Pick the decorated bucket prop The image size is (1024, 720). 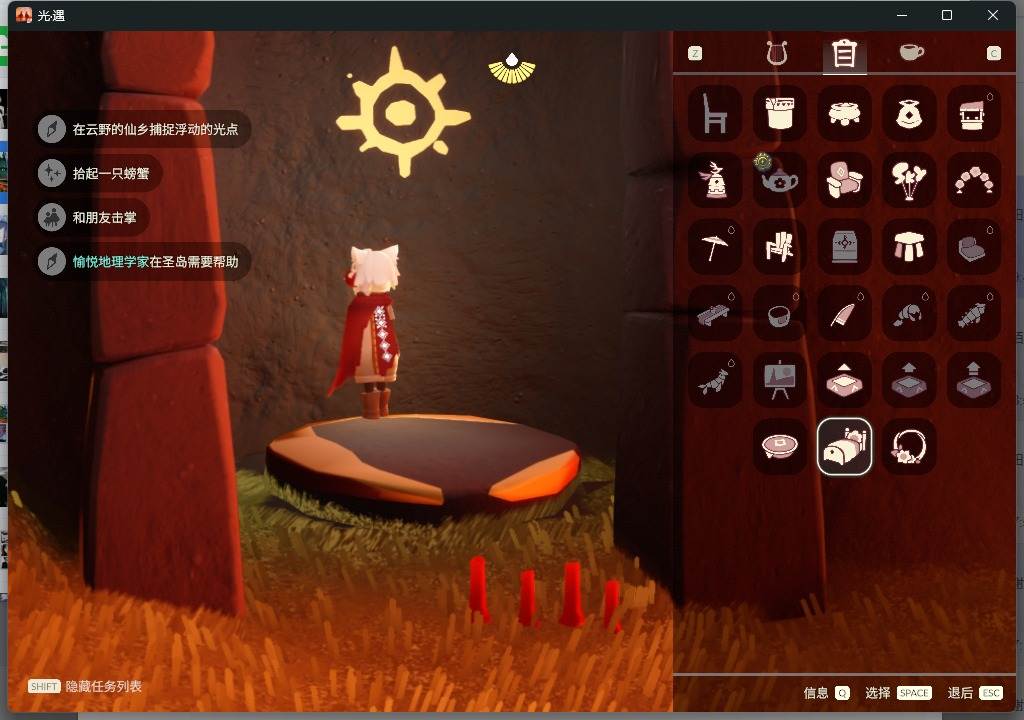pyautogui.click(x=780, y=113)
